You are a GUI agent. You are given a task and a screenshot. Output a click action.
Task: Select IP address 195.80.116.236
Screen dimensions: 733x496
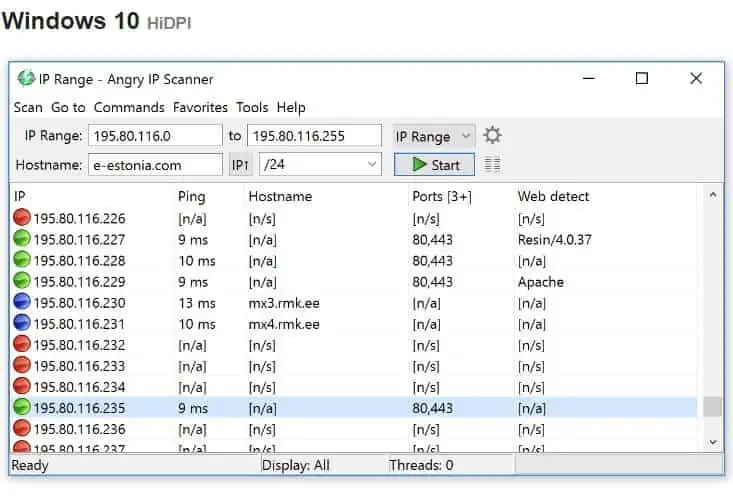[79, 429]
